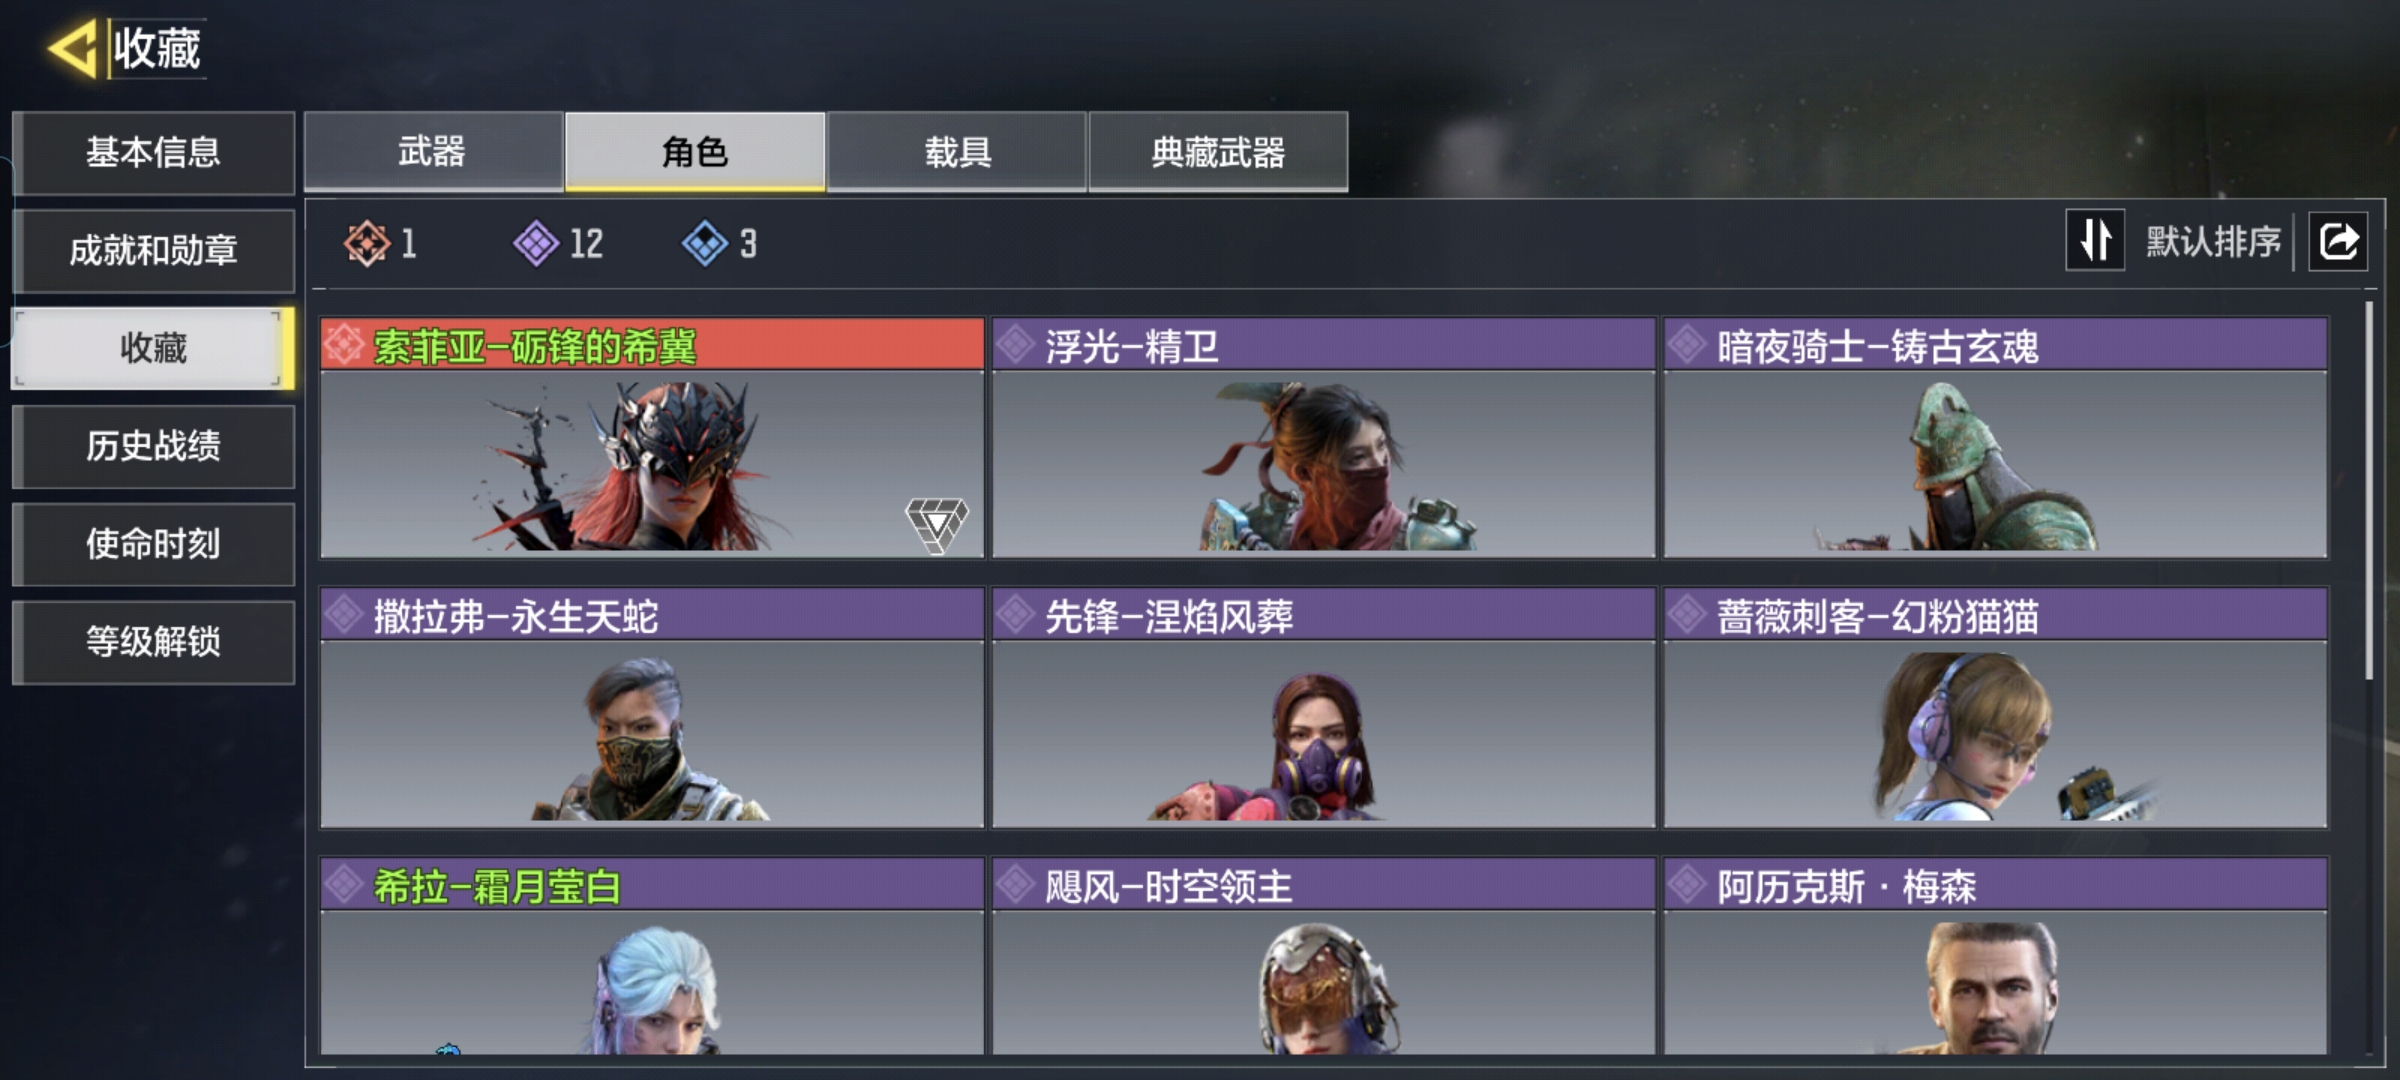The height and width of the screenshot is (1080, 2400).
Task: Open 成就和勋章 from the sidebar
Action: pos(153,250)
